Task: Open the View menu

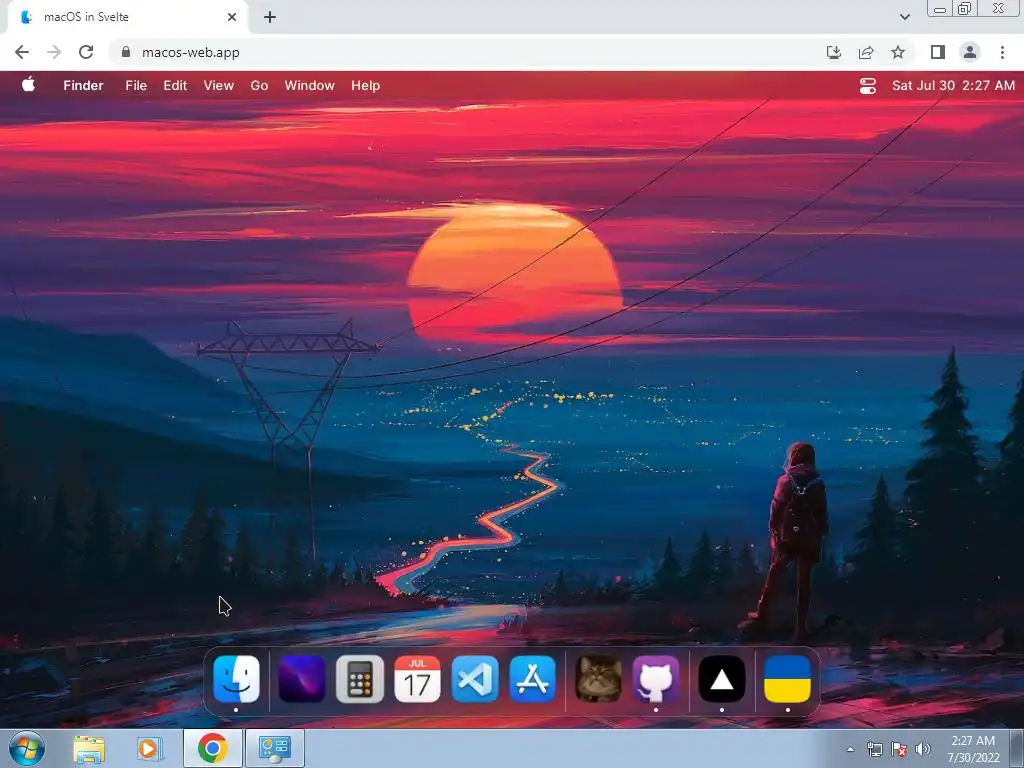Action: point(218,86)
